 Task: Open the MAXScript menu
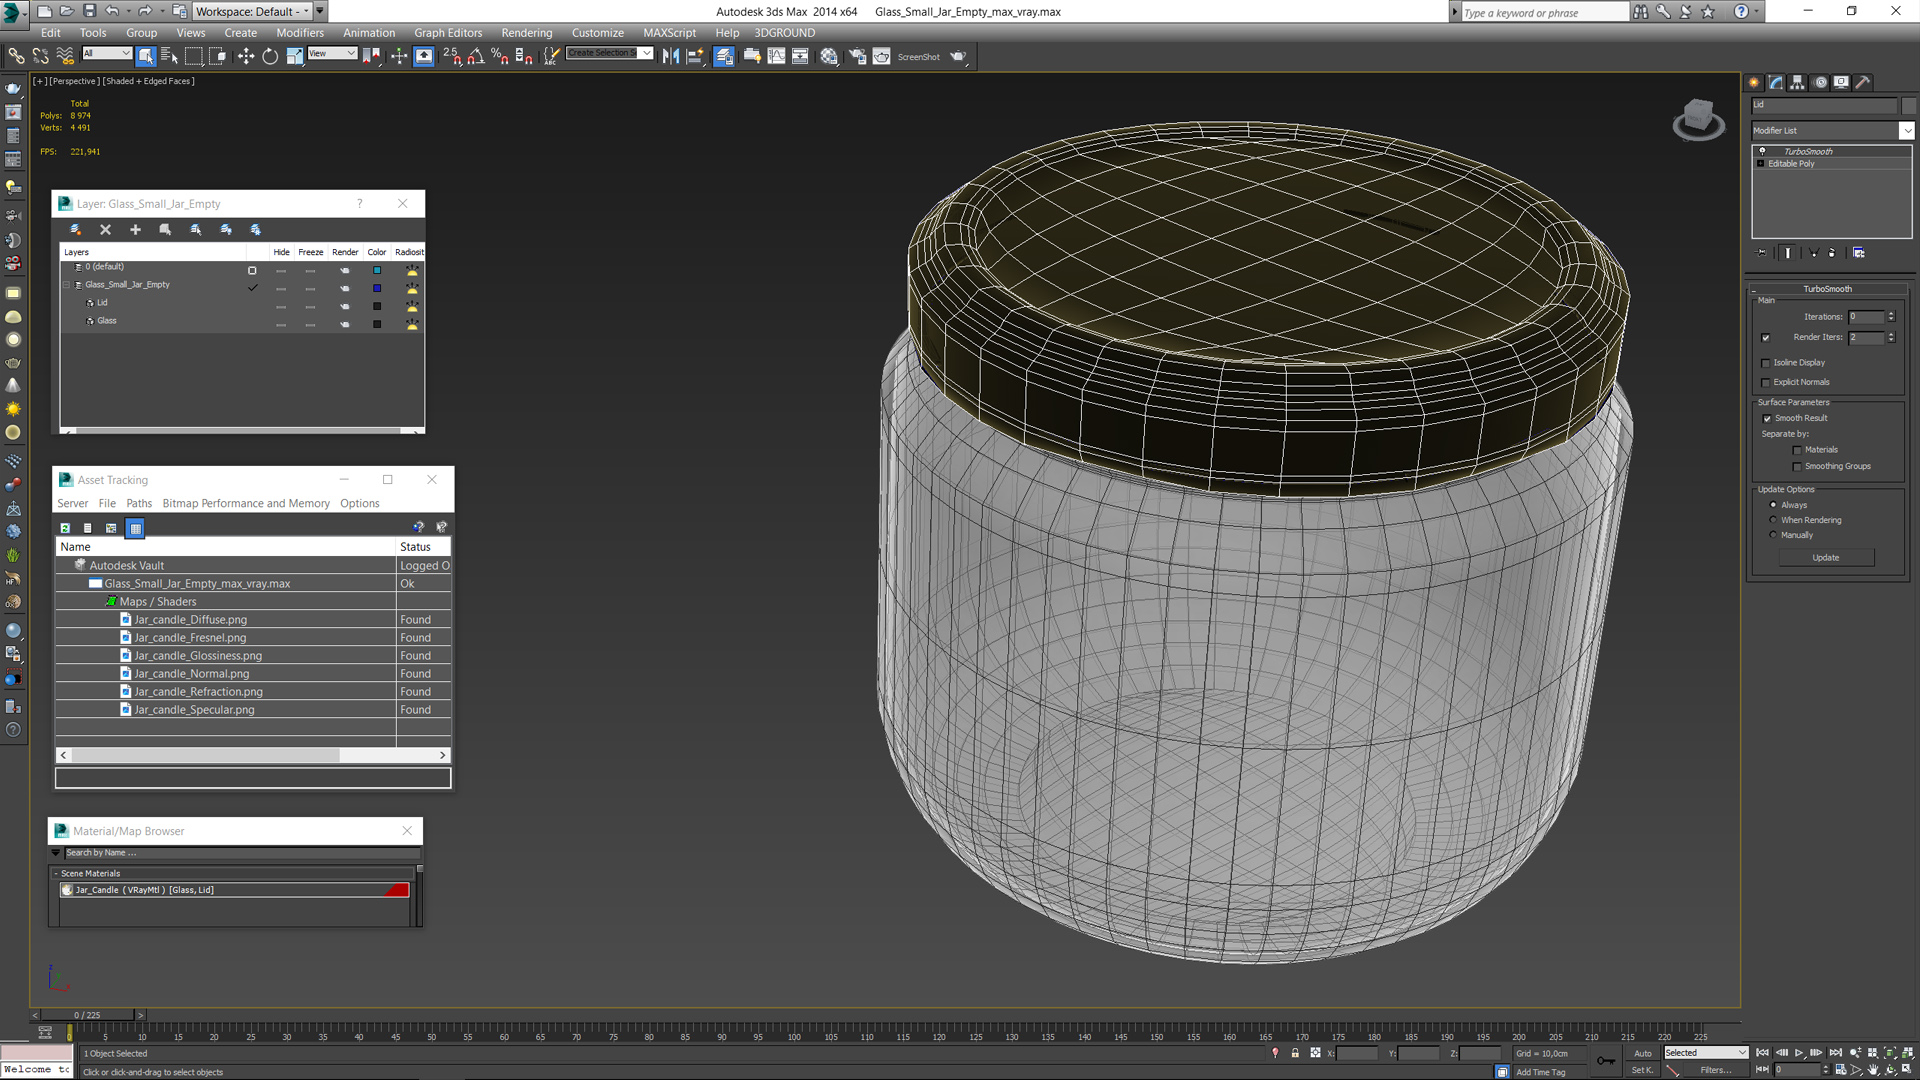coord(669,33)
